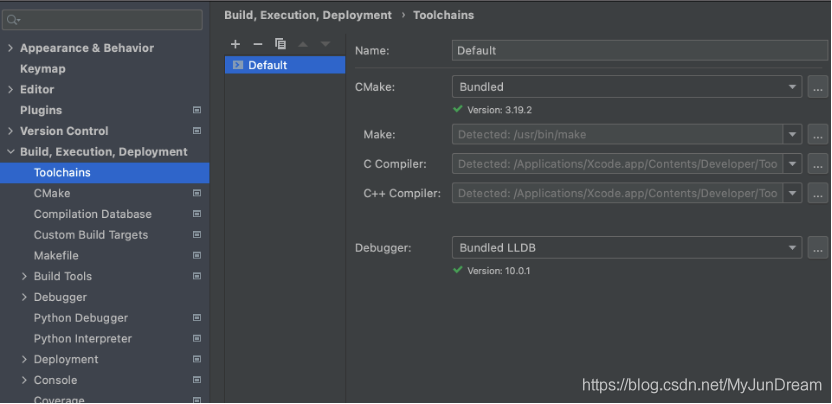This screenshot has width=832, height=404.
Task: Click the toolchain Name text field
Action: point(640,50)
